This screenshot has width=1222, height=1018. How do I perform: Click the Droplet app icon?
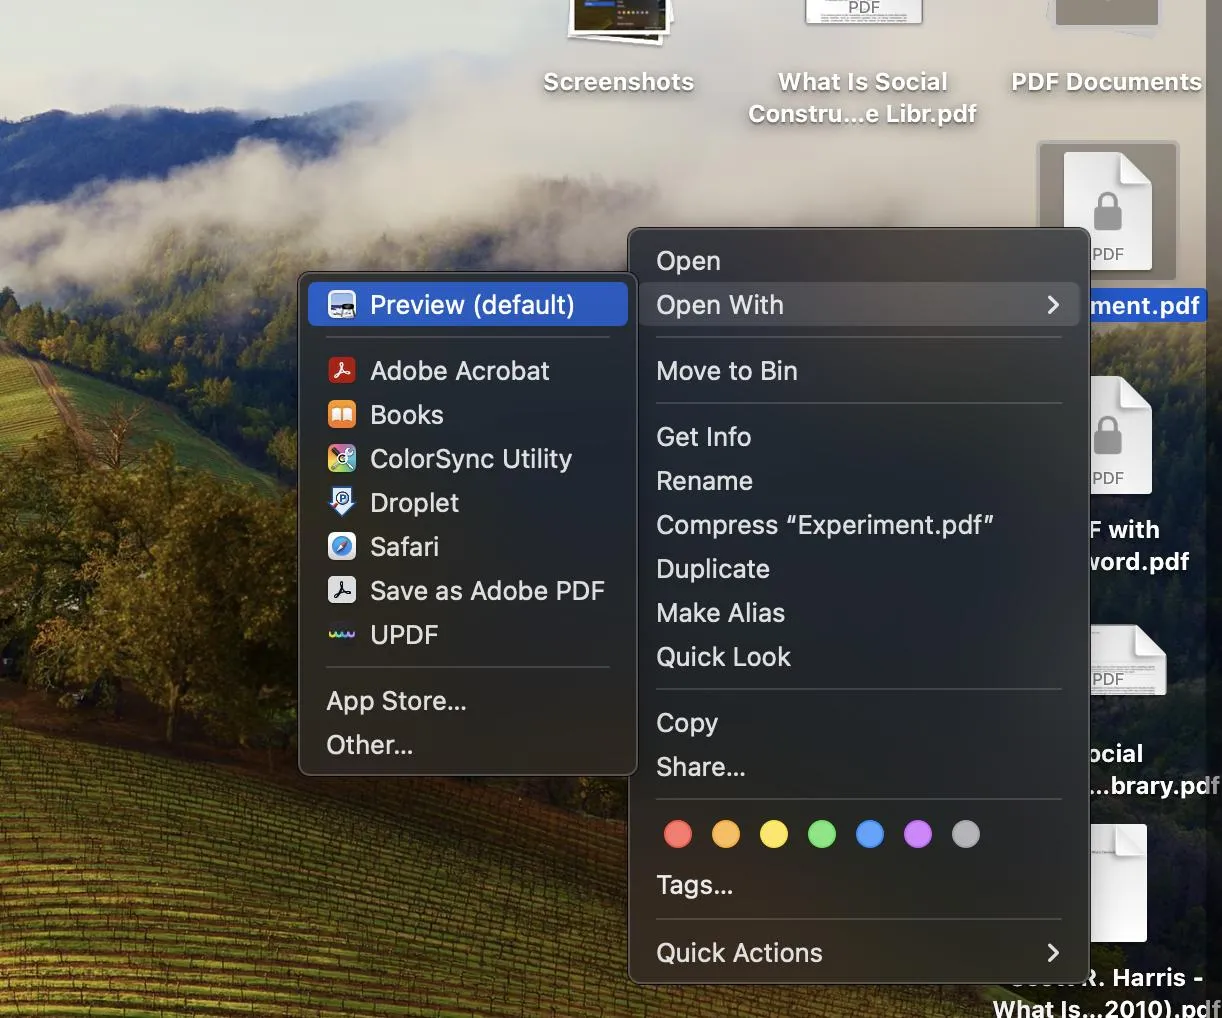[342, 503]
